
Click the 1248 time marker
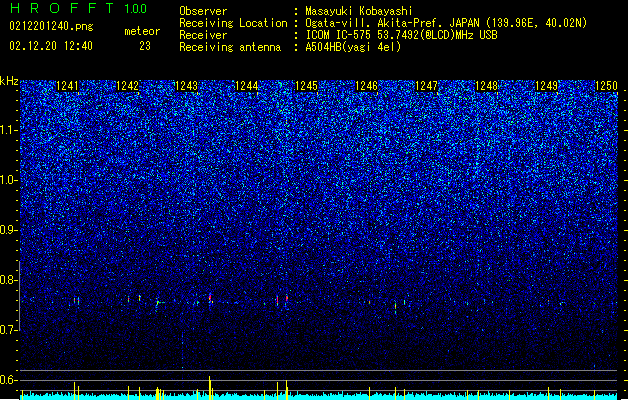pos(486,86)
